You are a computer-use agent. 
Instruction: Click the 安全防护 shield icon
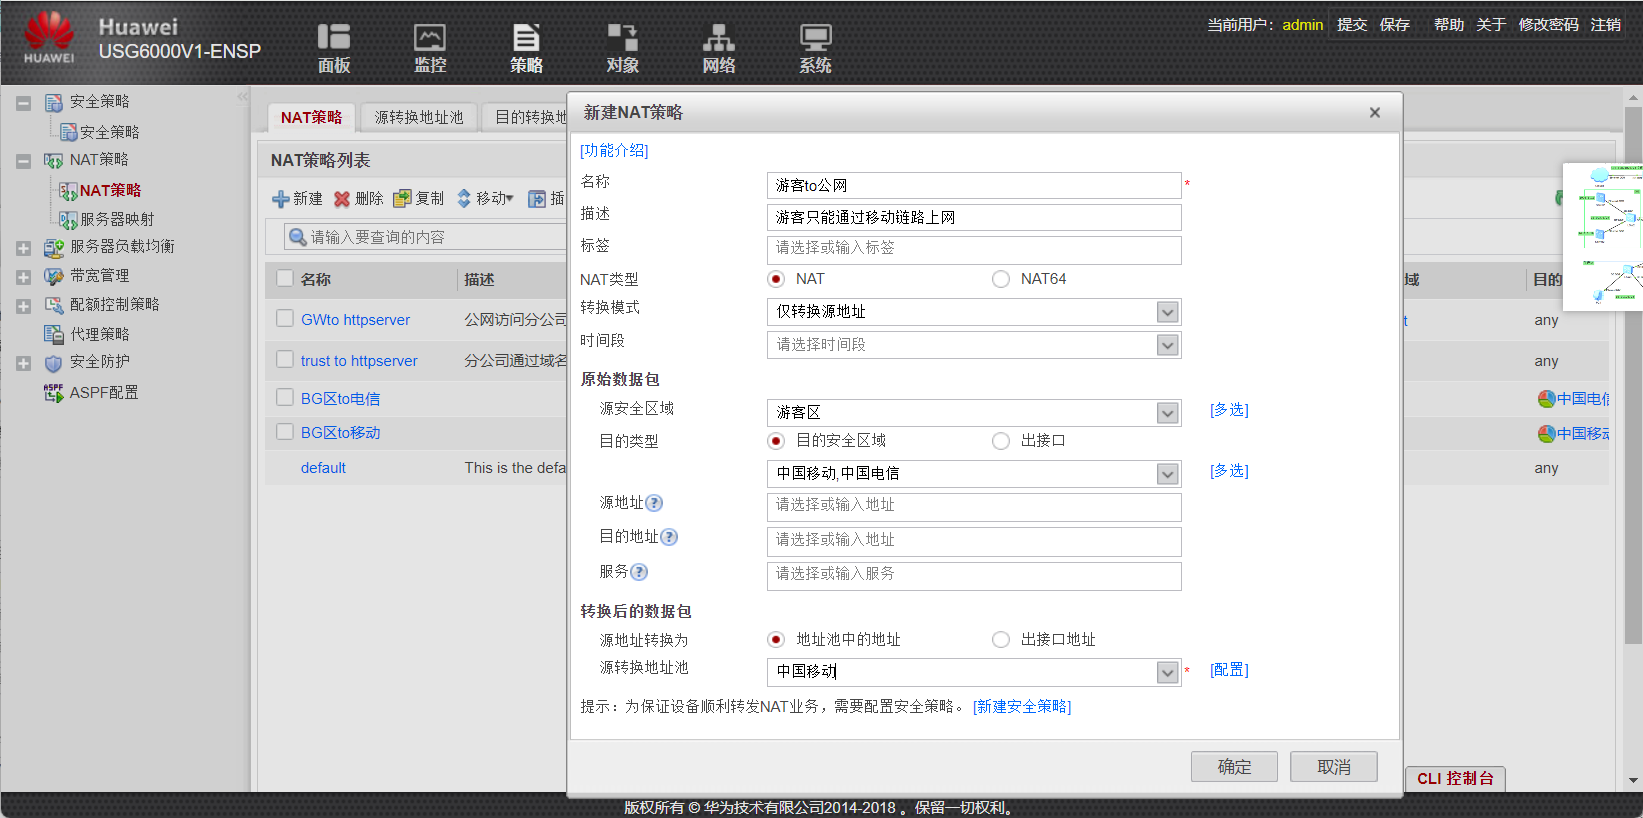[x=54, y=363]
